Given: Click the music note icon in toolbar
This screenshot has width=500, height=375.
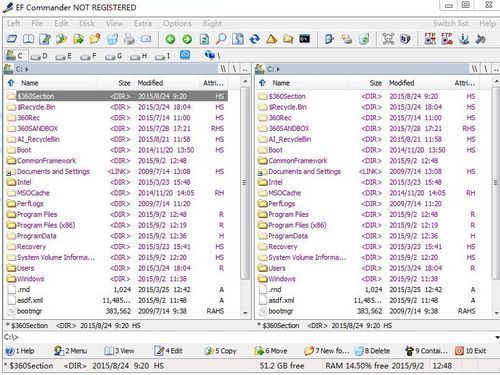Looking at the screenshot, I should click(x=480, y=39).
